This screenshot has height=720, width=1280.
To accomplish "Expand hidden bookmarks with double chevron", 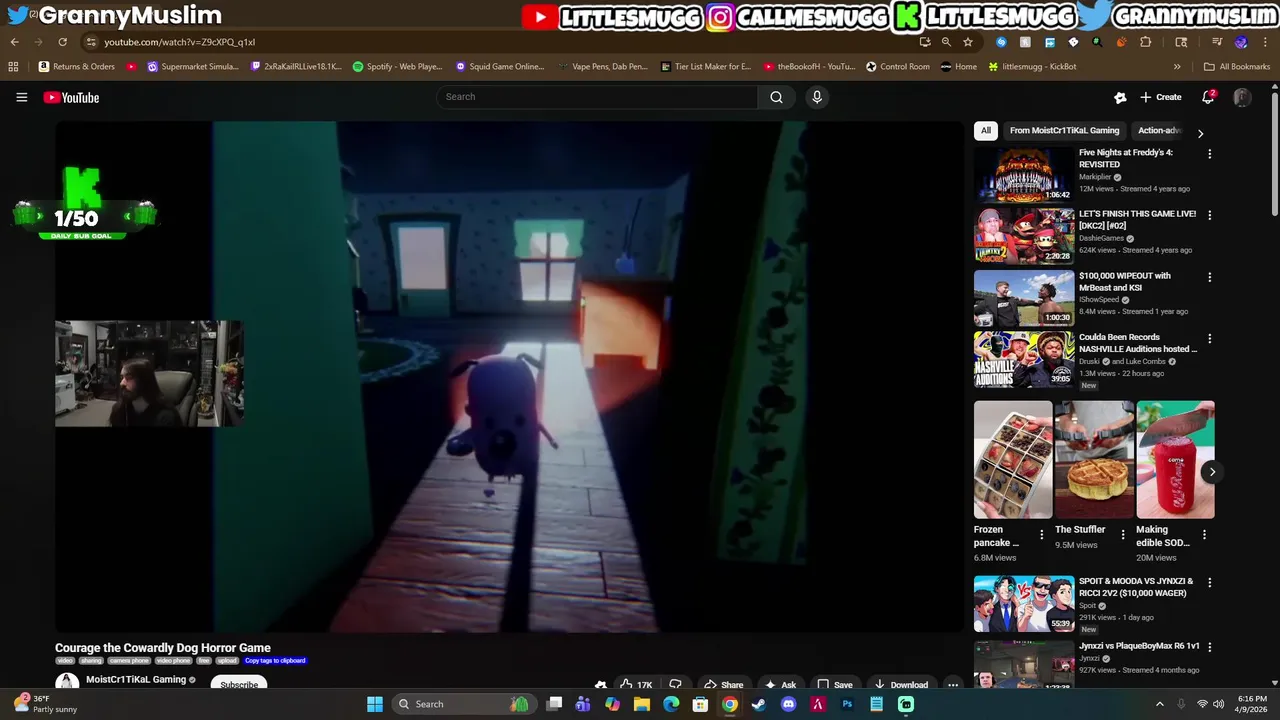I will pos(1177,67).
